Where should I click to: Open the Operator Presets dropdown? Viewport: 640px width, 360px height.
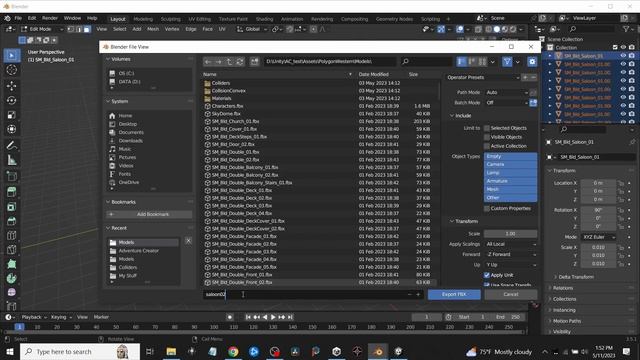coord(483,77)
